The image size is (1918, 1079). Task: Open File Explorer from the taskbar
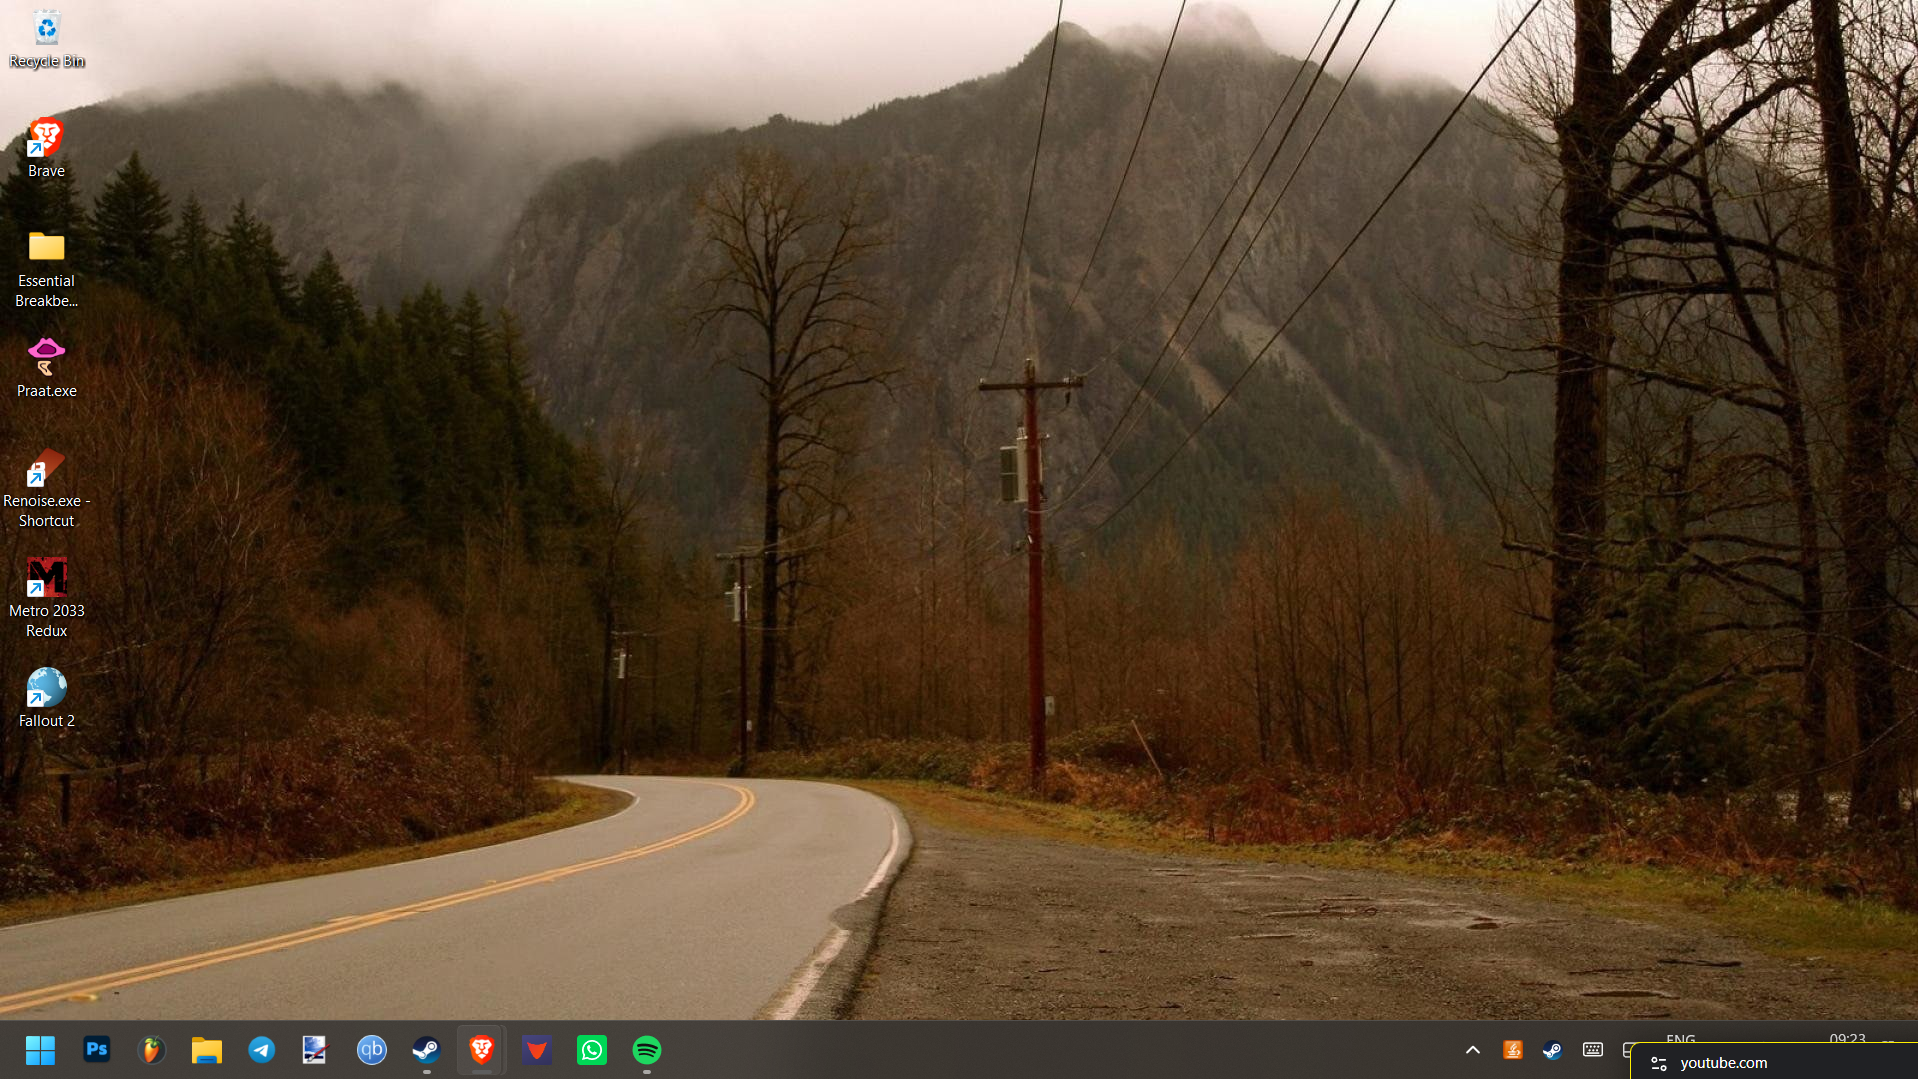point(207,1050)
